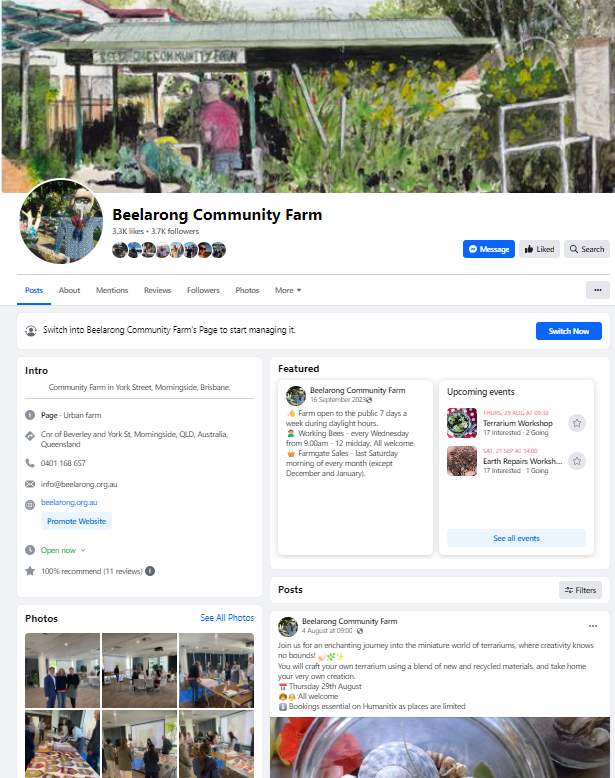Screen dimensions: 615x778
Task: Star the Terrarium Workshop event as interested
Action: click(x=577, y=423)
